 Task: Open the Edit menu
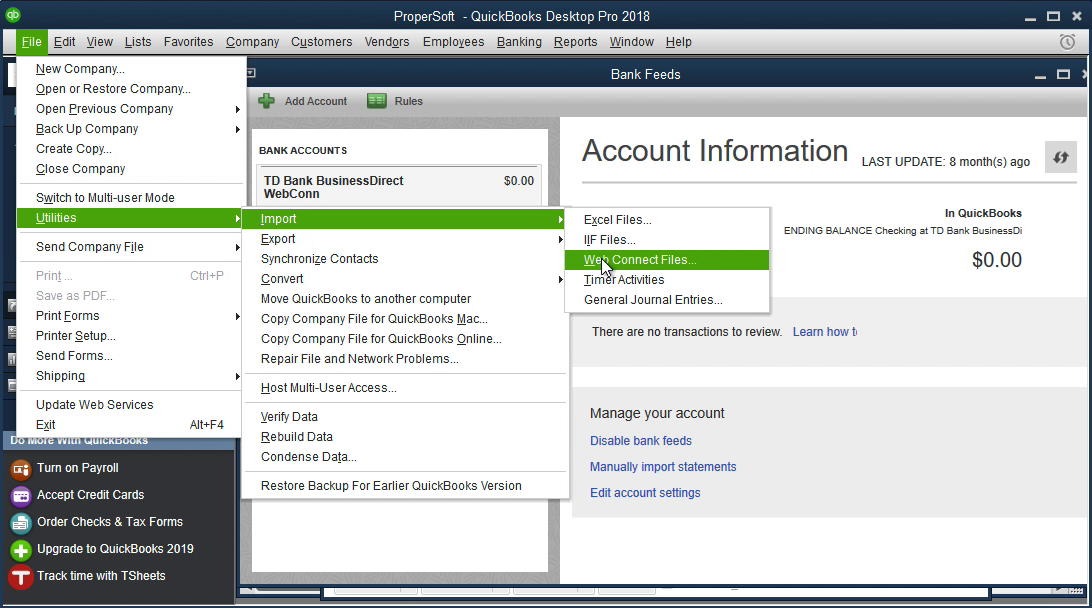pos(64,42)
